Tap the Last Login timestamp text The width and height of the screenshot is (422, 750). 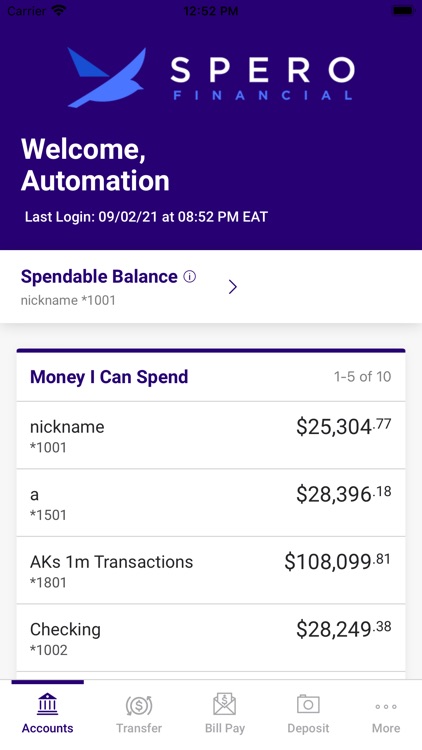pyautogui.click(x=146, y=217)
